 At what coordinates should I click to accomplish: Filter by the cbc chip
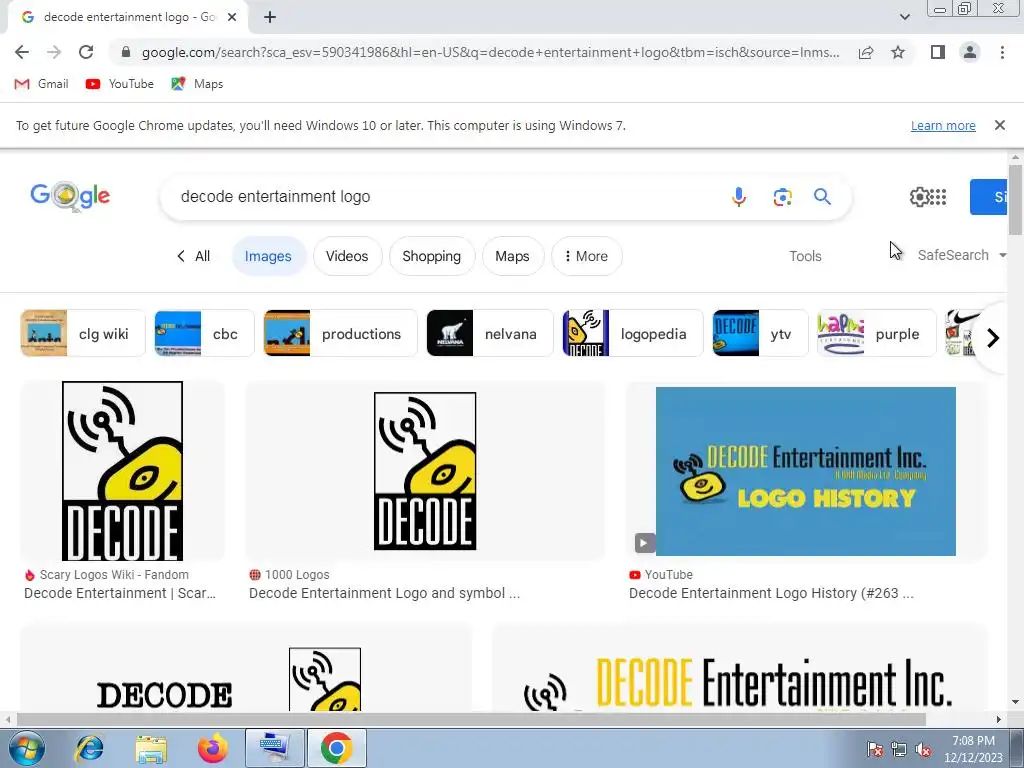(204, 334)
